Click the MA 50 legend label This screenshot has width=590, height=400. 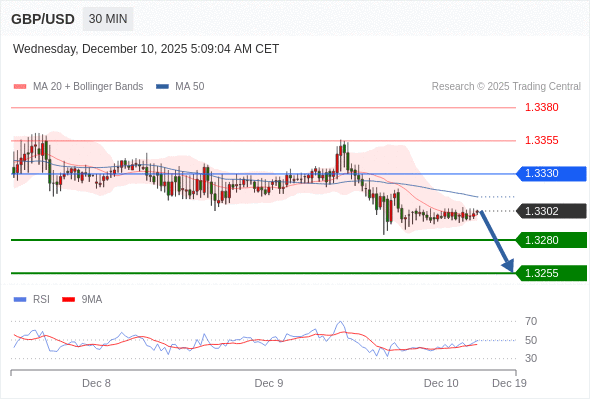coord(190,87)
